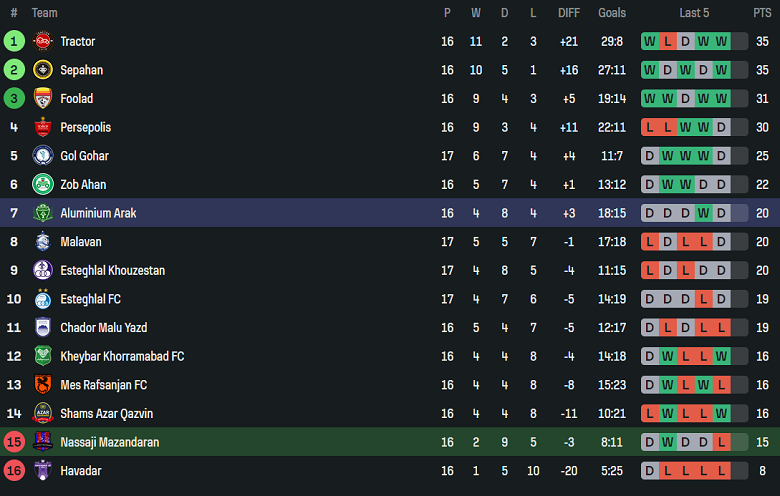Click the Last 5 column header

click(x=694, y=13)
